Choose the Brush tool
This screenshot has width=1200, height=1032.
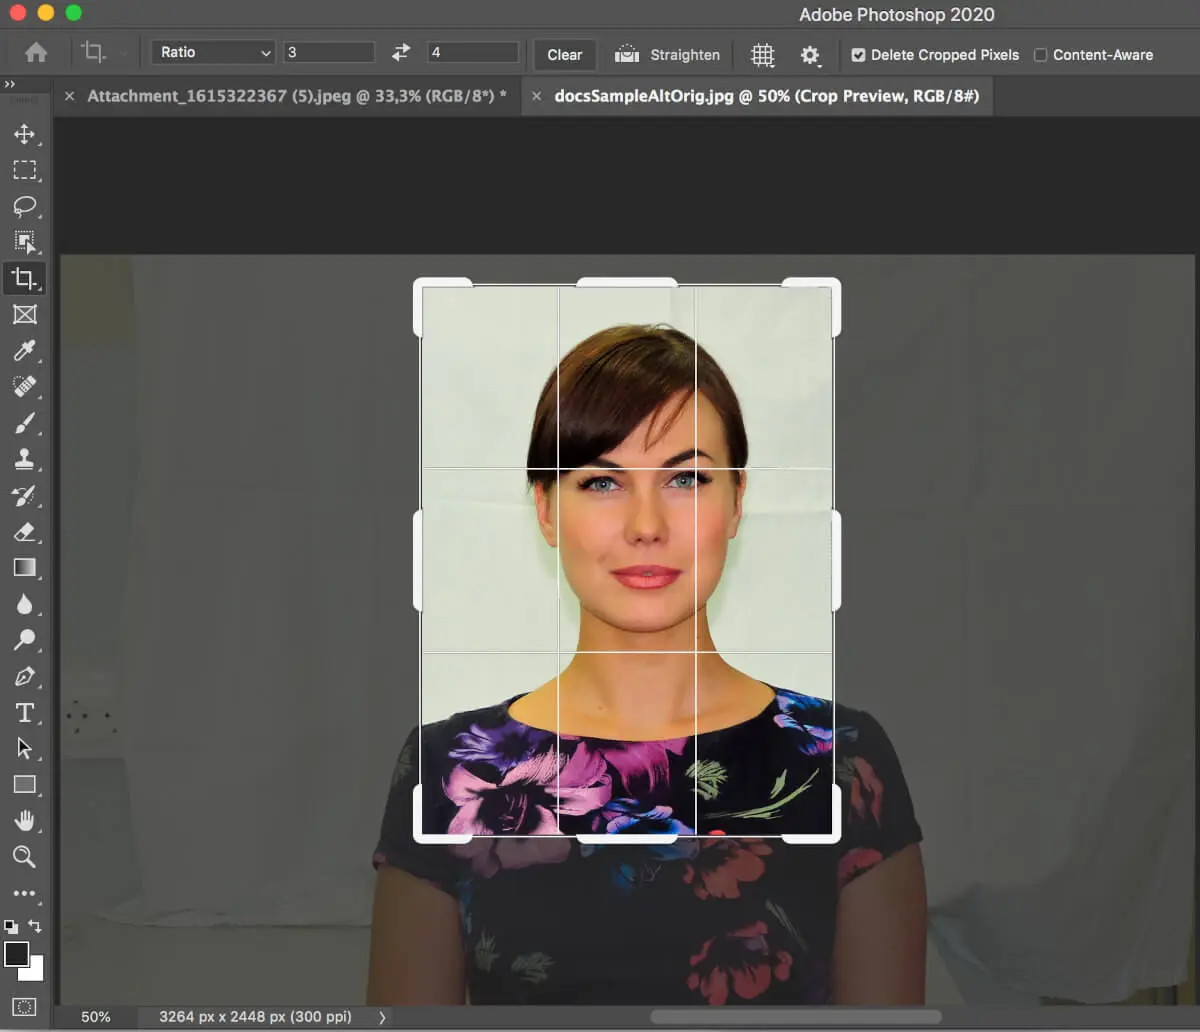[x=24, y=423]
